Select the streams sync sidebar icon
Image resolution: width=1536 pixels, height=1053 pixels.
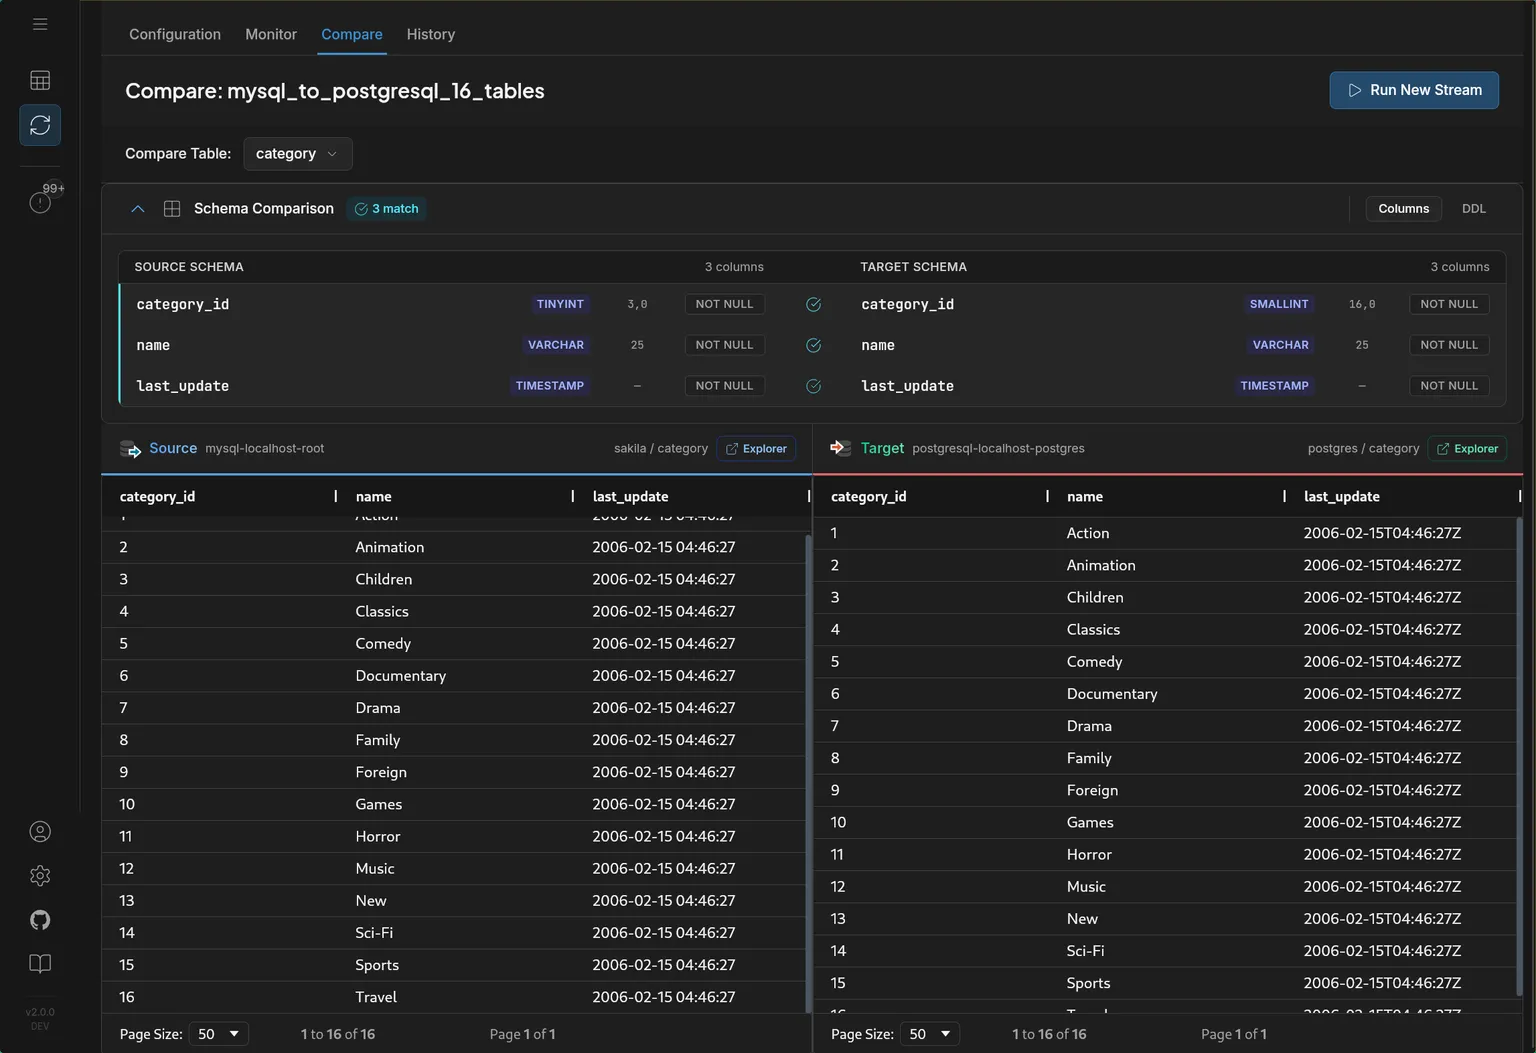pos(40,125)
